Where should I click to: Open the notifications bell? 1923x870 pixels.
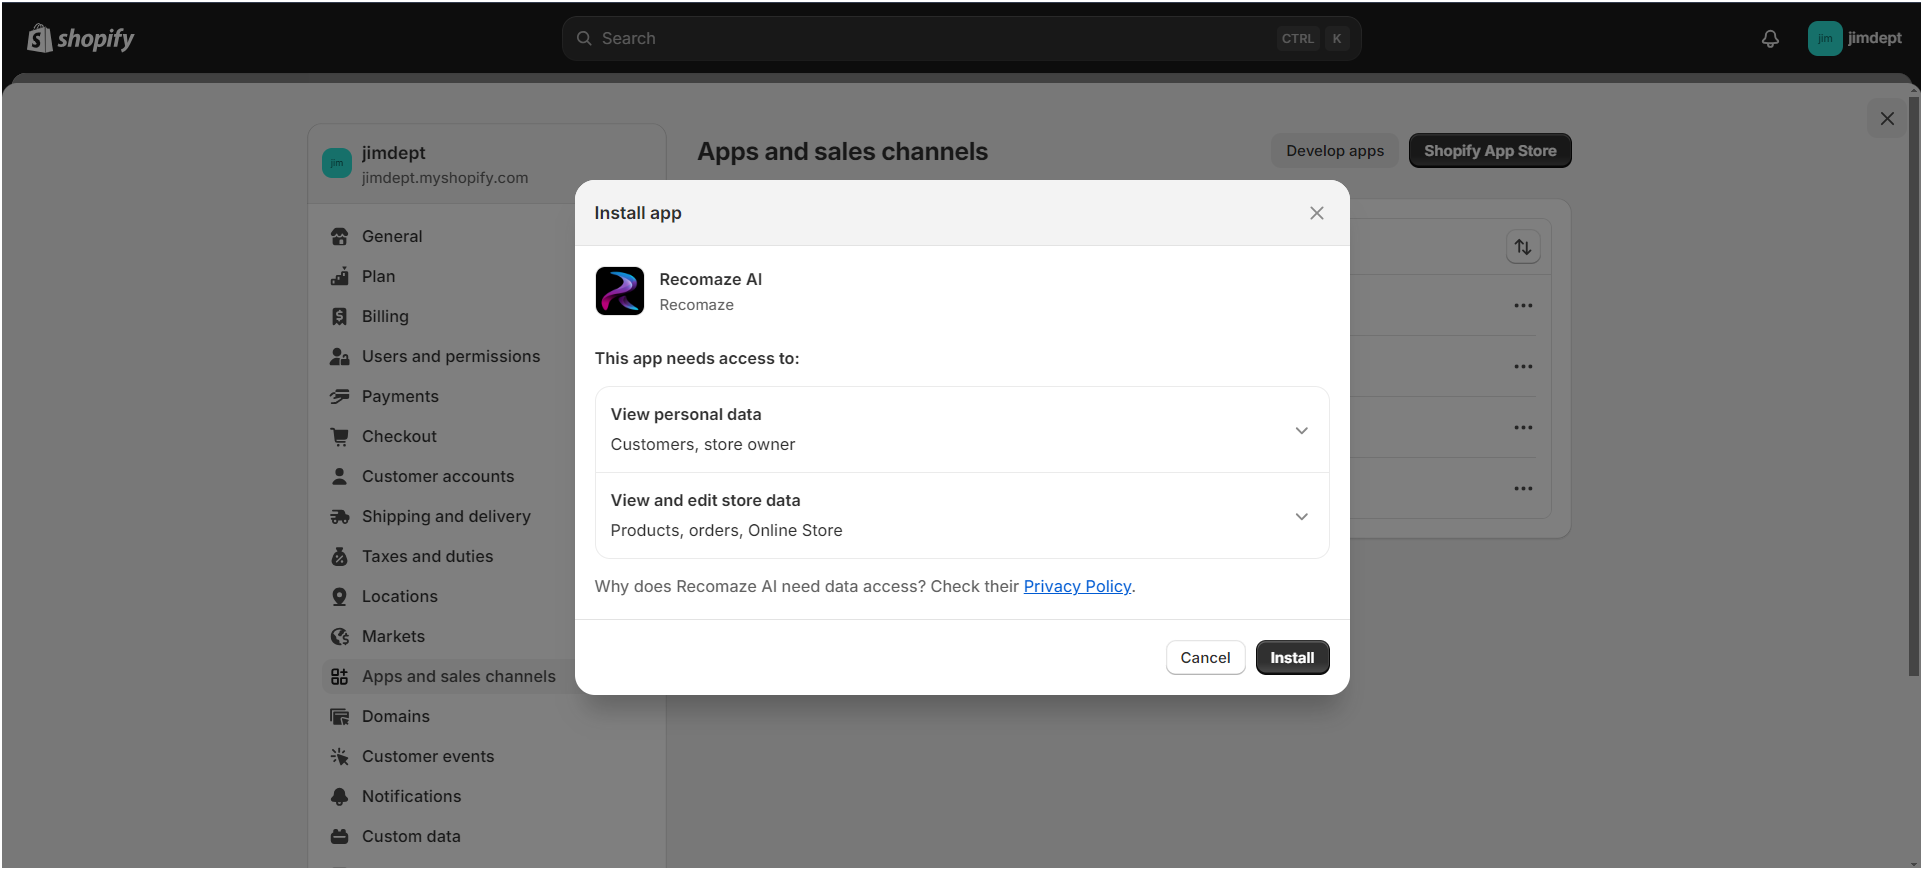1770,38
